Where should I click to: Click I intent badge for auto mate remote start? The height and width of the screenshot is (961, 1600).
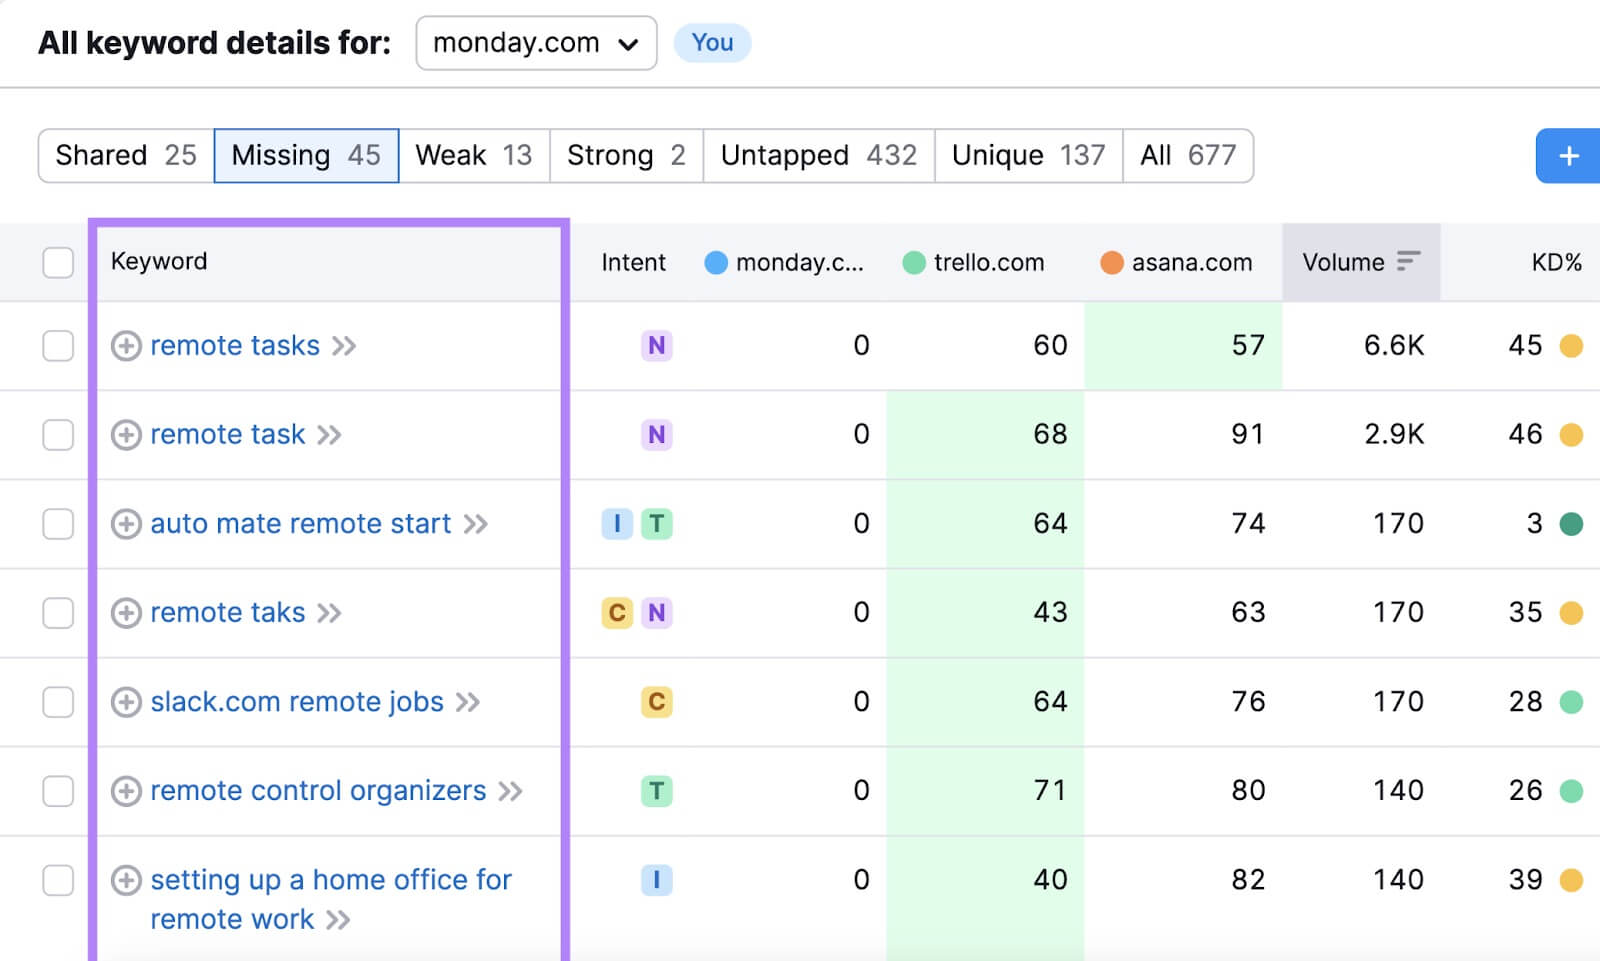point(617,524)
